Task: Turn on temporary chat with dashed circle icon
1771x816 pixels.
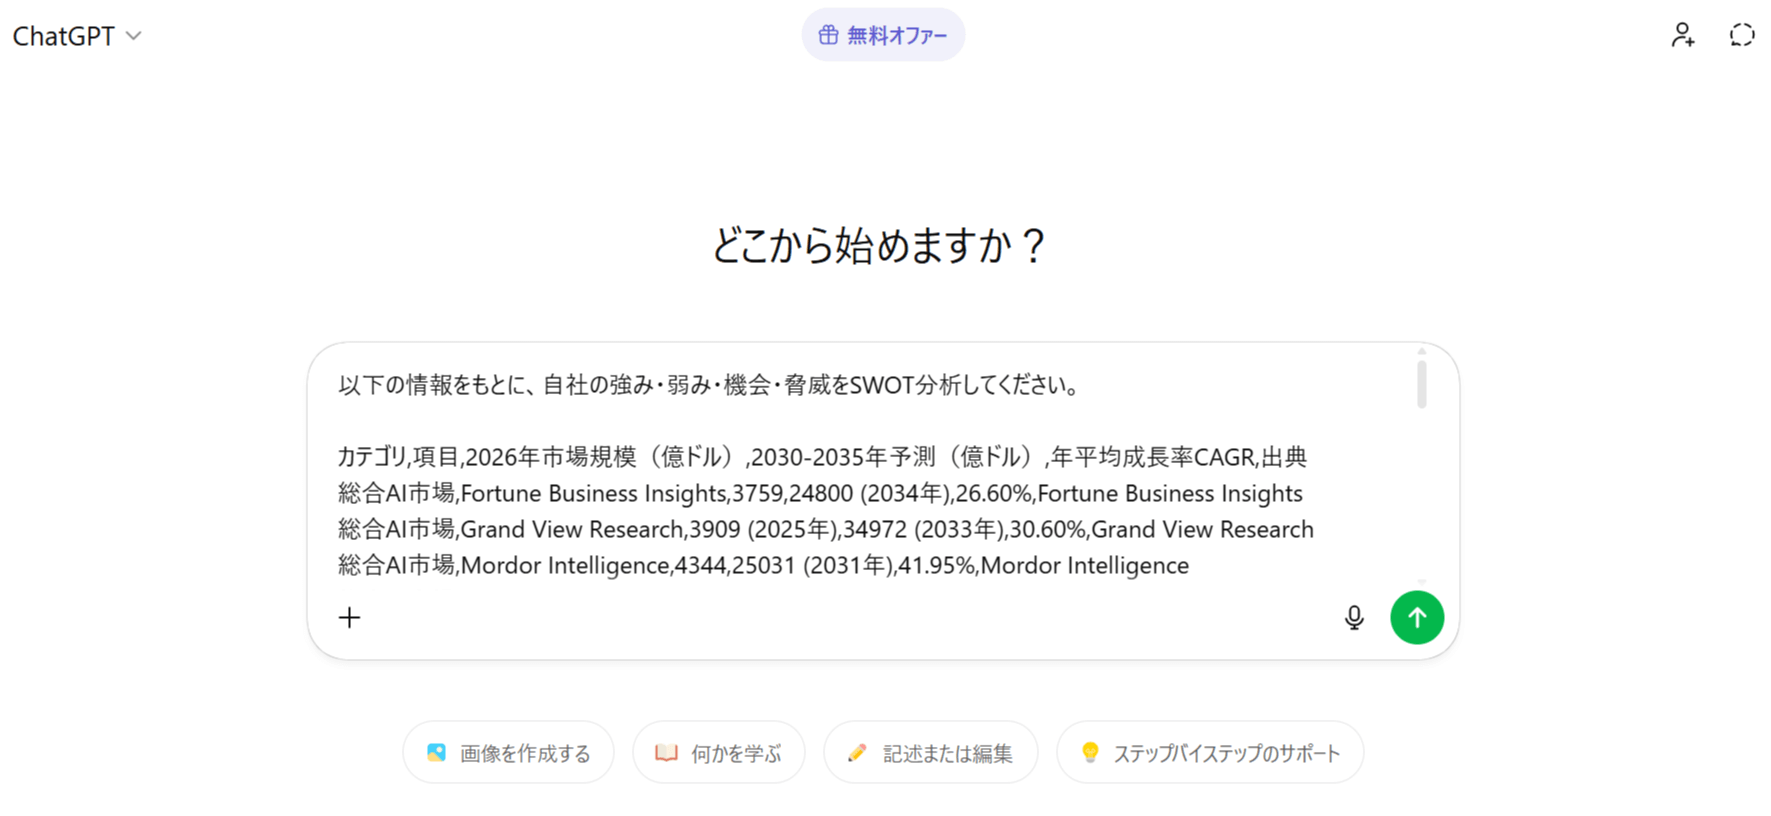Action: coord(1741,35)
